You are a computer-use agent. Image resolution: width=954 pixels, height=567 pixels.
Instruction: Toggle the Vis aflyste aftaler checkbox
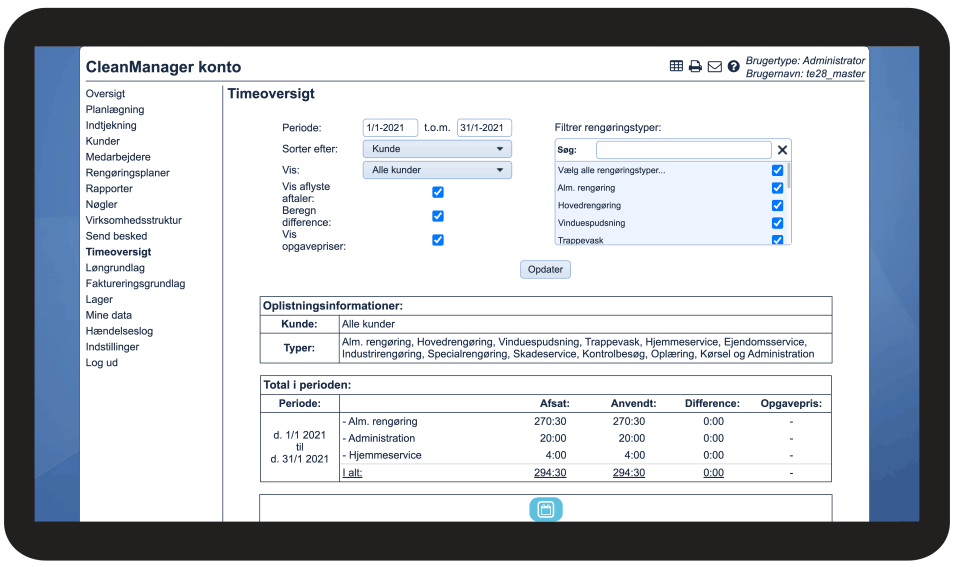click(x=438, y=192)
